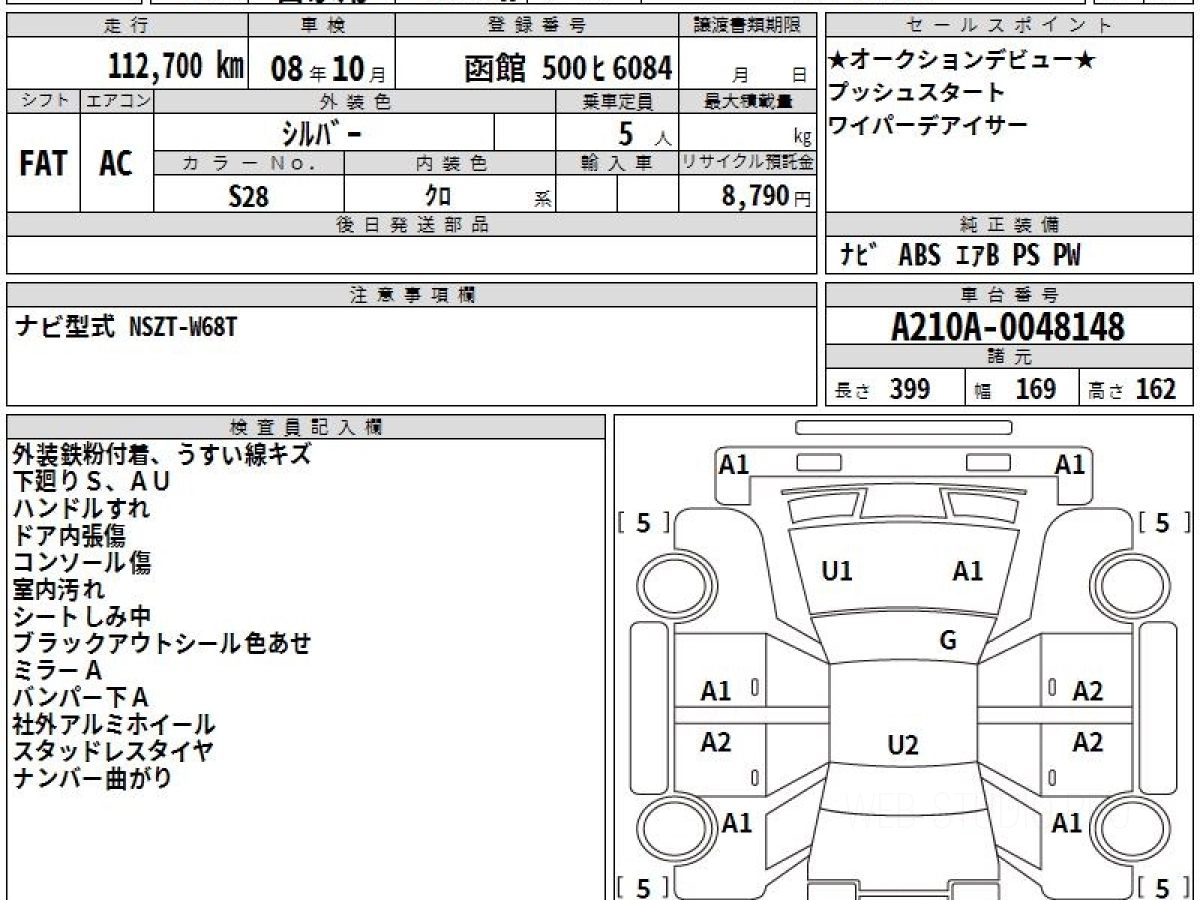Image resolution: width=1200 pixels, height=900 pixels.
Task: Select the ワイパーデアイサー line
Action: 928,125
